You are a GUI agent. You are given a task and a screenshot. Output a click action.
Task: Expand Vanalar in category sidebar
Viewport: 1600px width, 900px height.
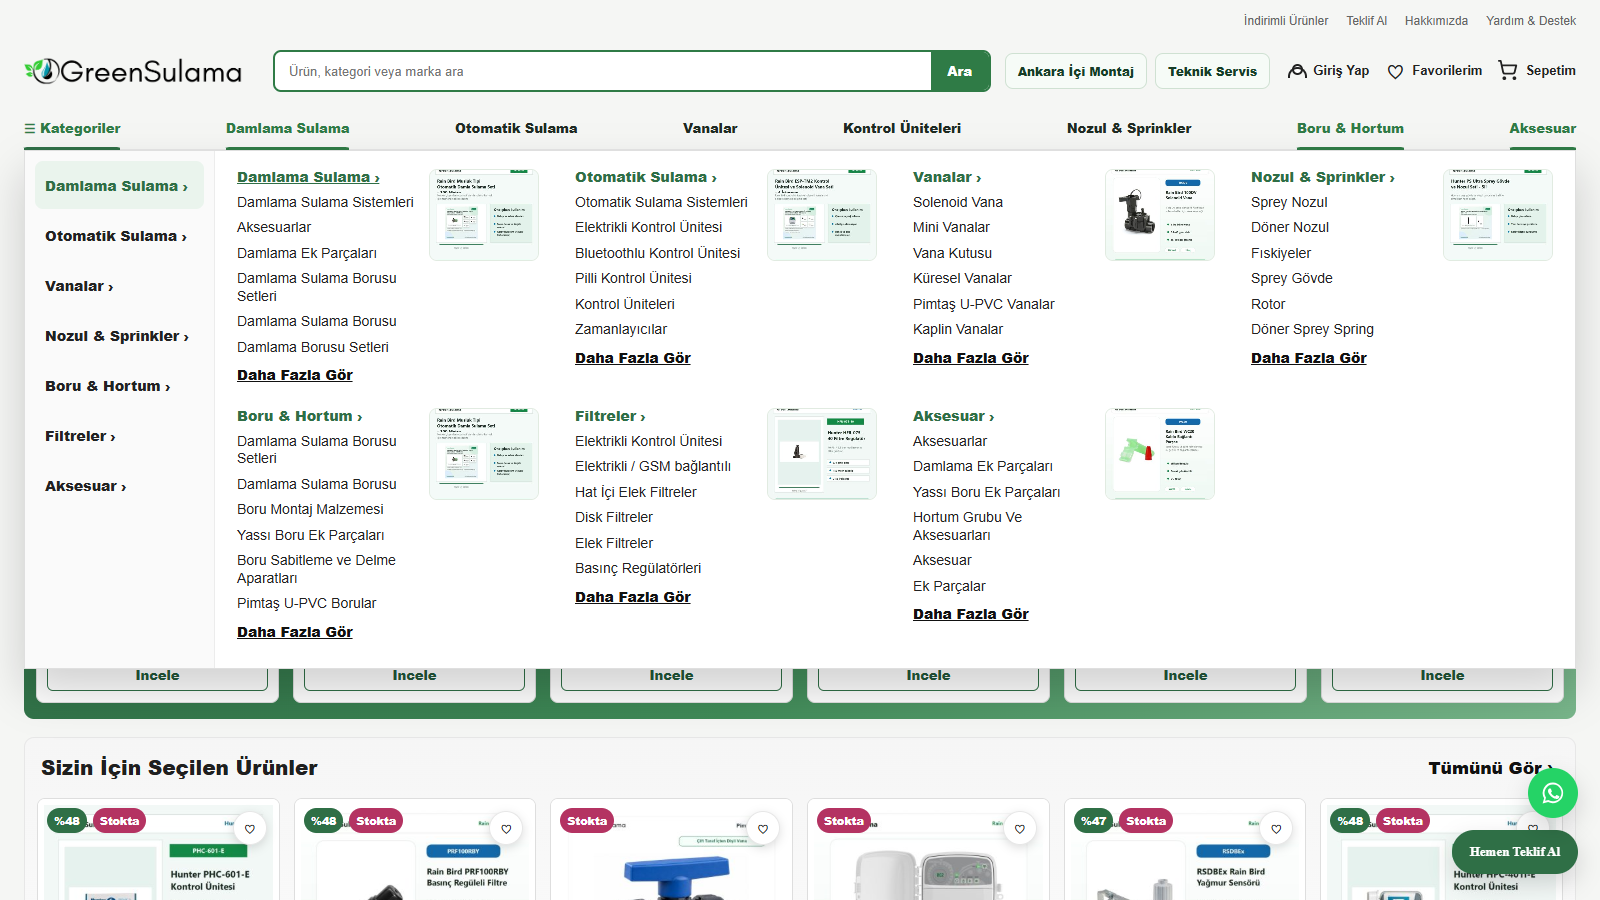[119, 286]
